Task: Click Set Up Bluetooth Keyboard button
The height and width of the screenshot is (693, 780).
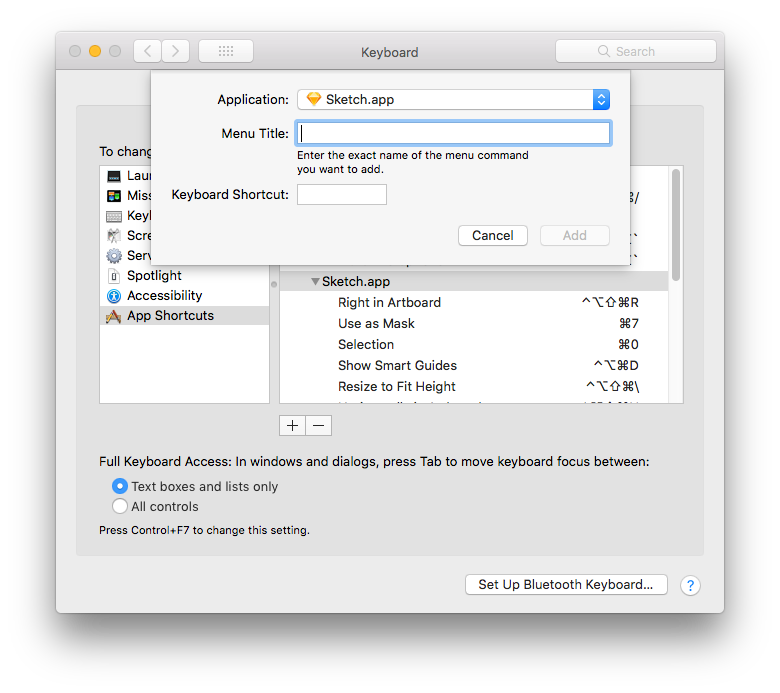Action: point(566,585)
